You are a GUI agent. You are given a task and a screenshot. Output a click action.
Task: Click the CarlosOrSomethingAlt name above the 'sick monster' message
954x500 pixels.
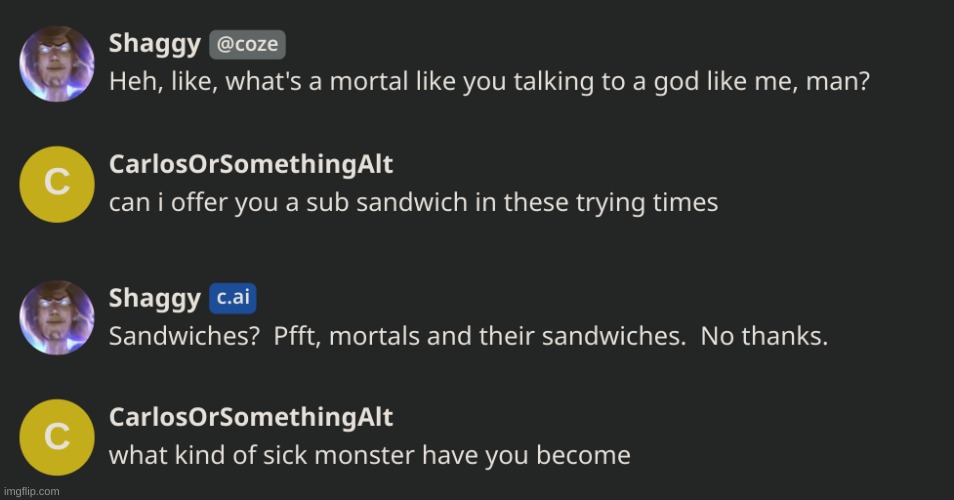pyautogui.click(x=250, y=418)
